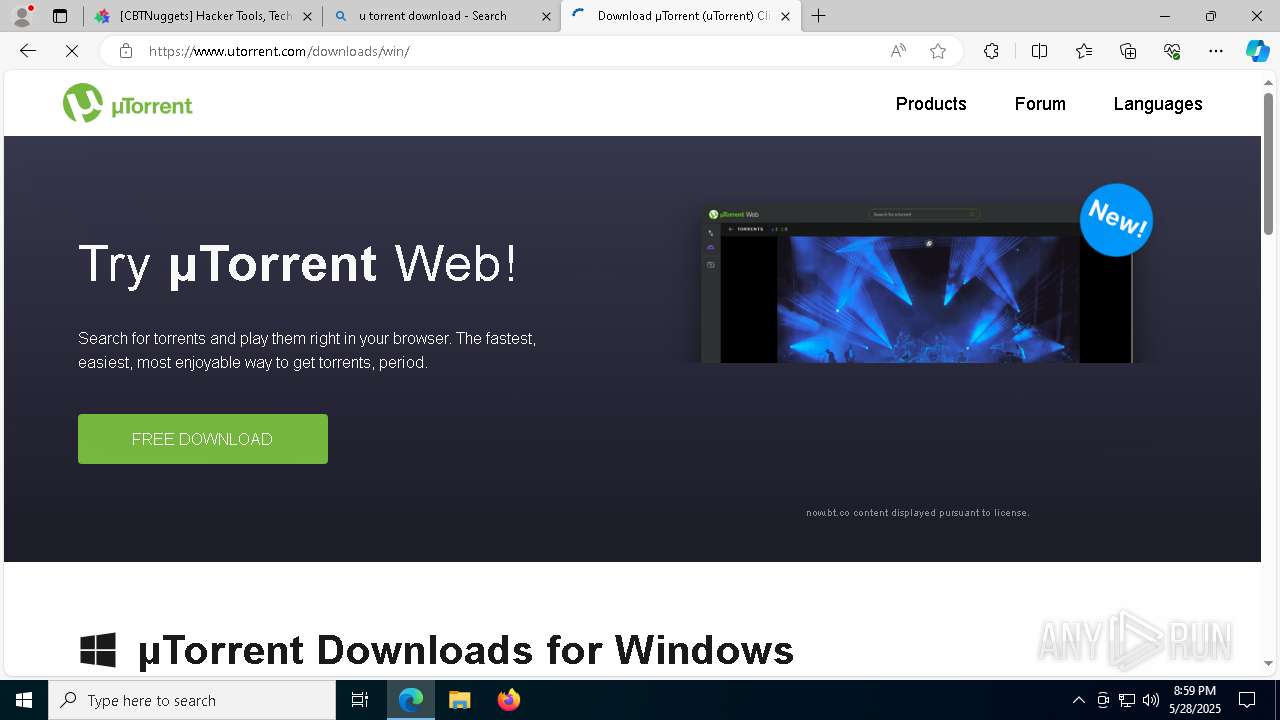Open the tab actions menu icon
The height and width of the screenshot is (720, 1280).
(60, 16)
